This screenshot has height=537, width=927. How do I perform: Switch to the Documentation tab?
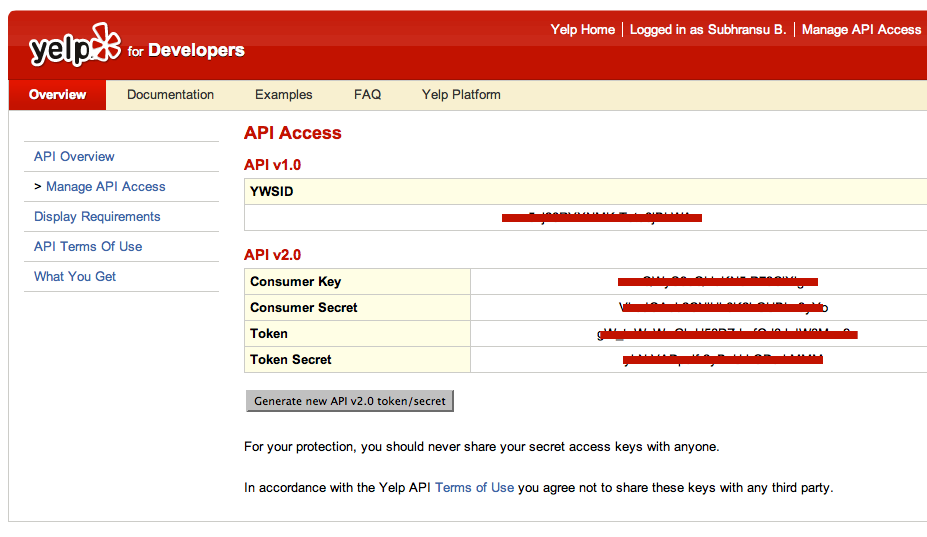pos(170,95)
